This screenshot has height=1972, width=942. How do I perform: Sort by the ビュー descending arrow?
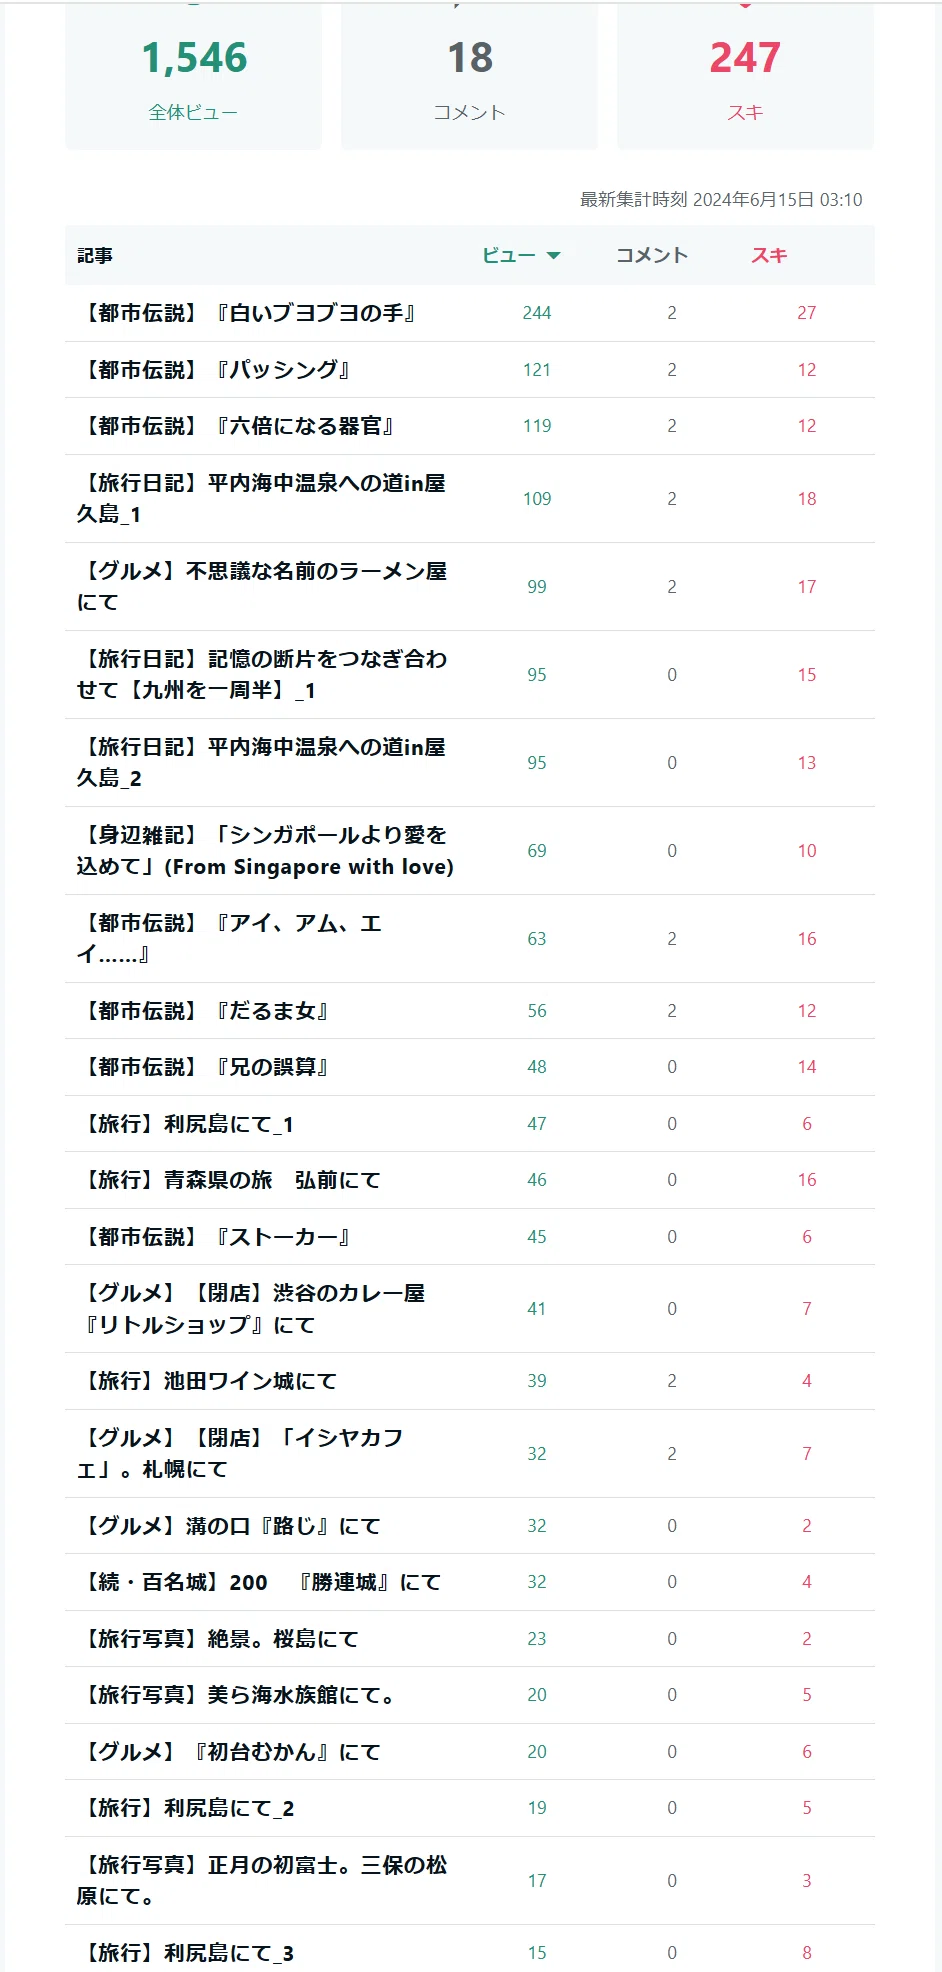pos(553,256)
